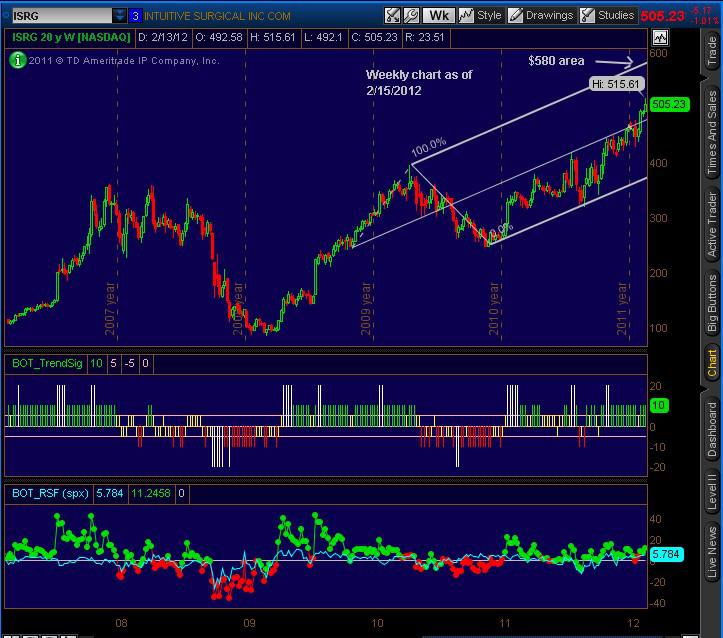The height and width of the screenshot is (638, 723).
Task: Click the ISRG 20 y W [NASDAQ] chart title
Action: click(x=70, y=37)
